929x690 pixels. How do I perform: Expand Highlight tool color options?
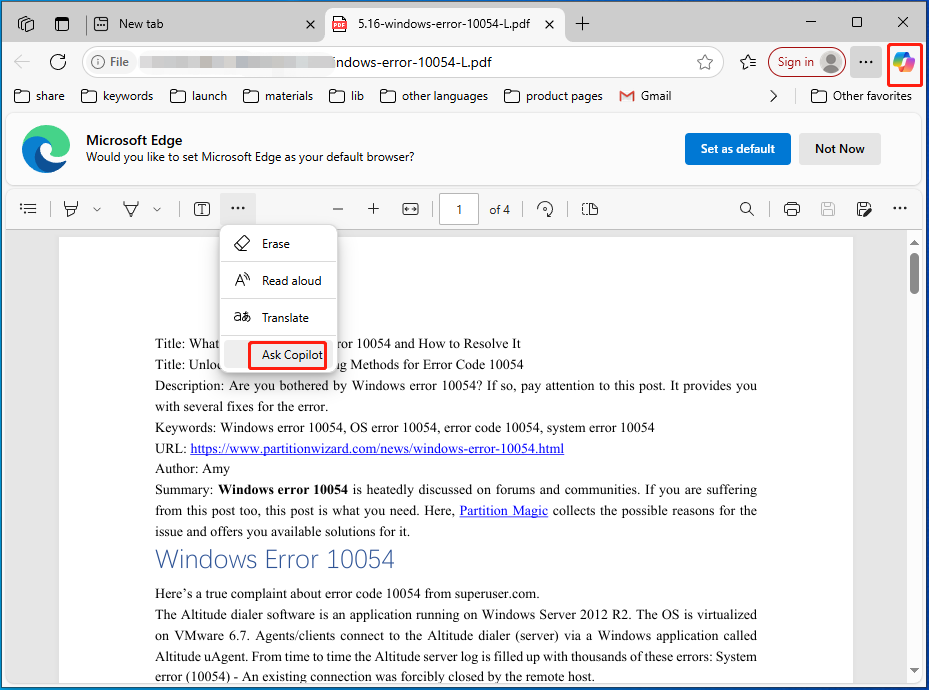coord(97,209)
